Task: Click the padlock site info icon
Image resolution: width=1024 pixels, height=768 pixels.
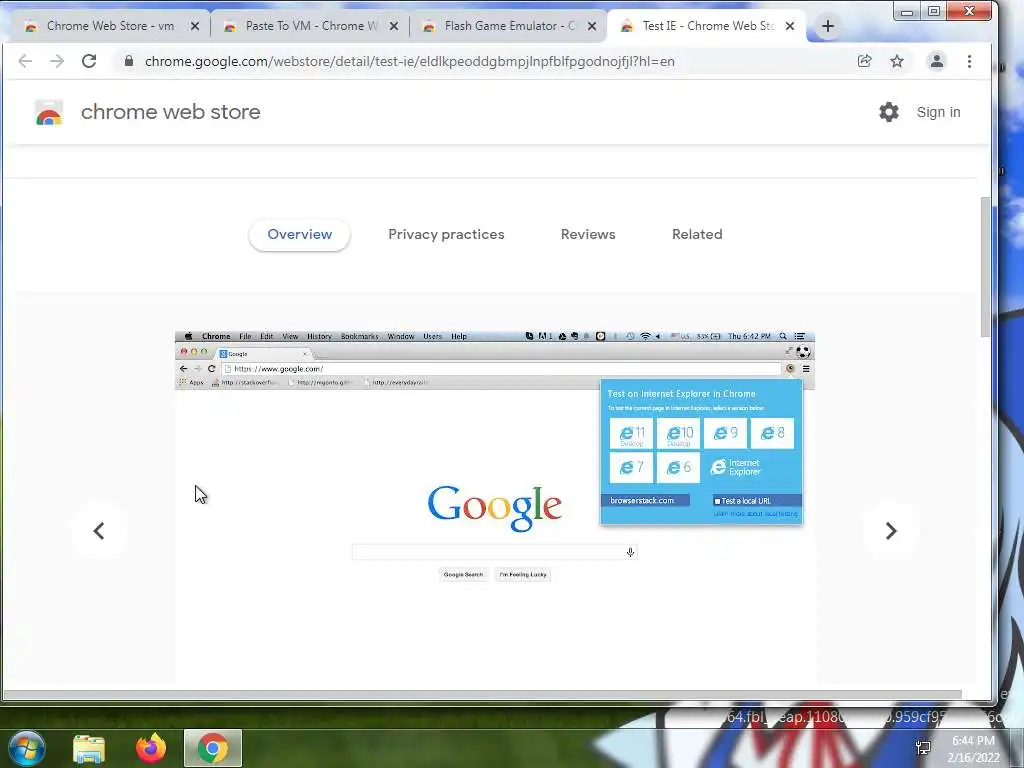Action: click(x=129, y=61)
